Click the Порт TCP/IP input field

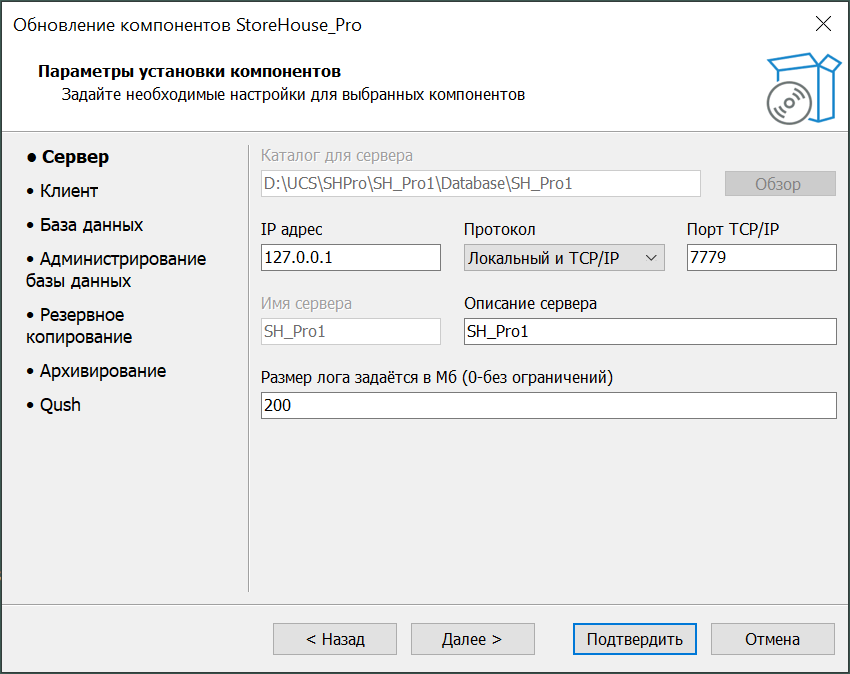pyautogui.click(x=761, y=258)
